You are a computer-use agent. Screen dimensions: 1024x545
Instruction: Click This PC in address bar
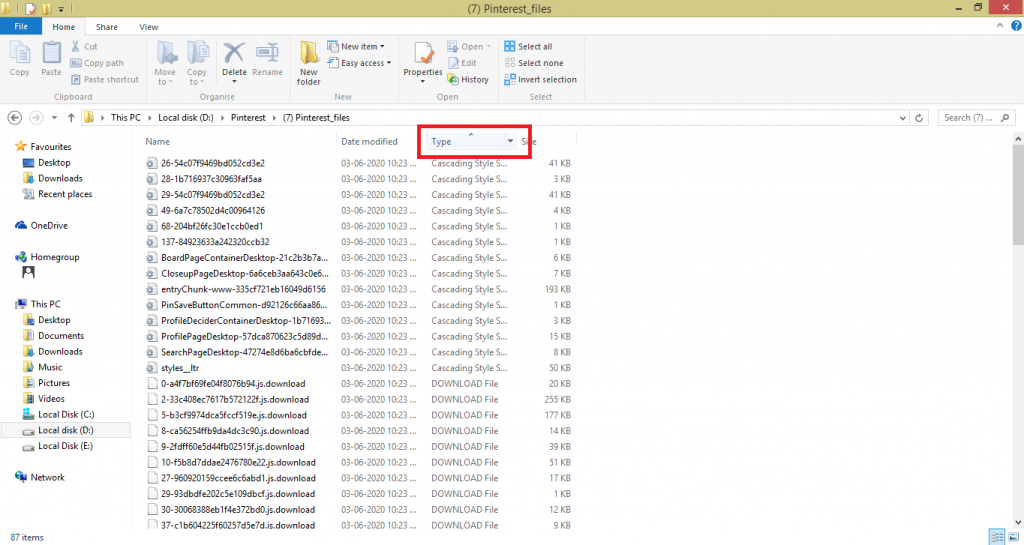pos(125,118)
